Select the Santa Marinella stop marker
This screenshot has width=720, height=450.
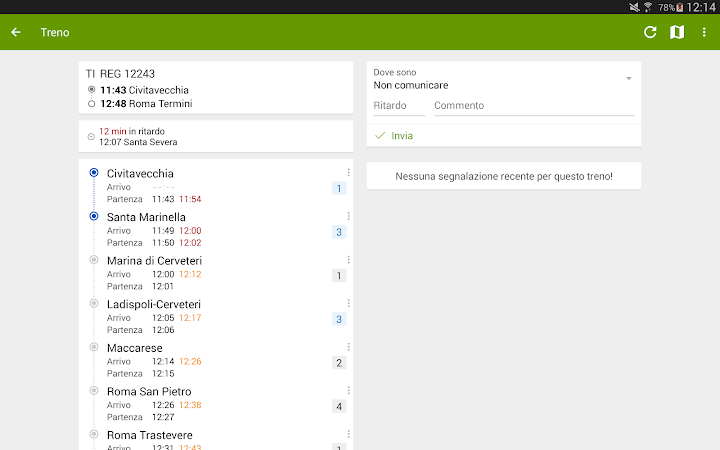pos(94,216)
